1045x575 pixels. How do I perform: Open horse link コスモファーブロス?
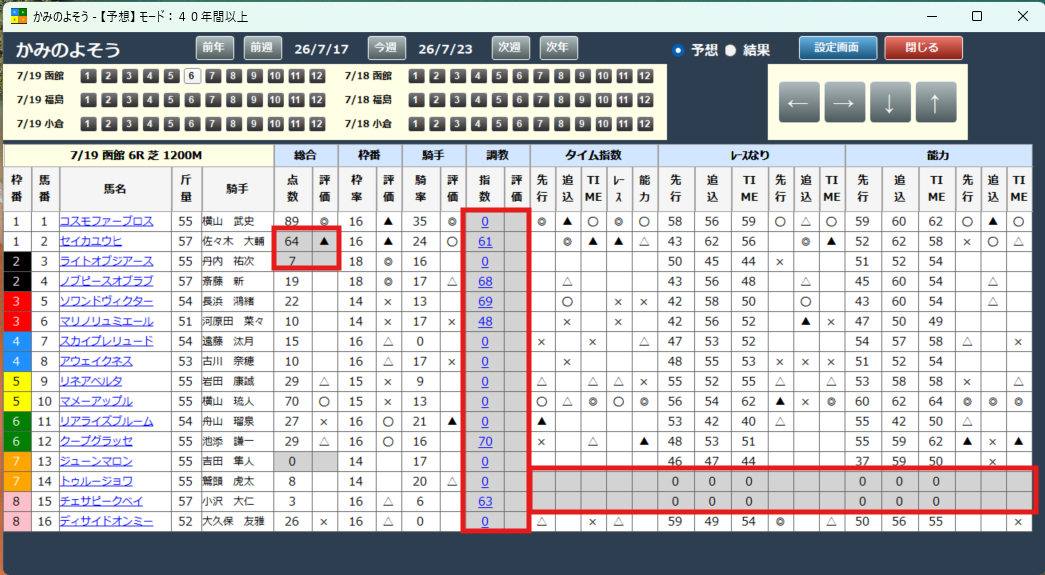click(x=106, y=221)
